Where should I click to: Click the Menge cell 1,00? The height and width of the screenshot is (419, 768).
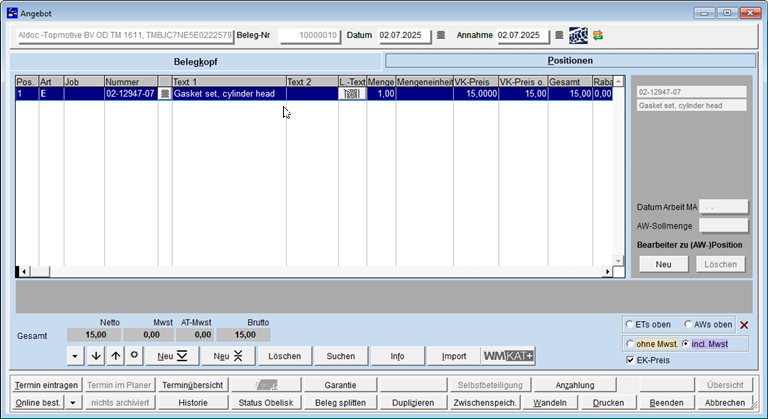(381, 94)
